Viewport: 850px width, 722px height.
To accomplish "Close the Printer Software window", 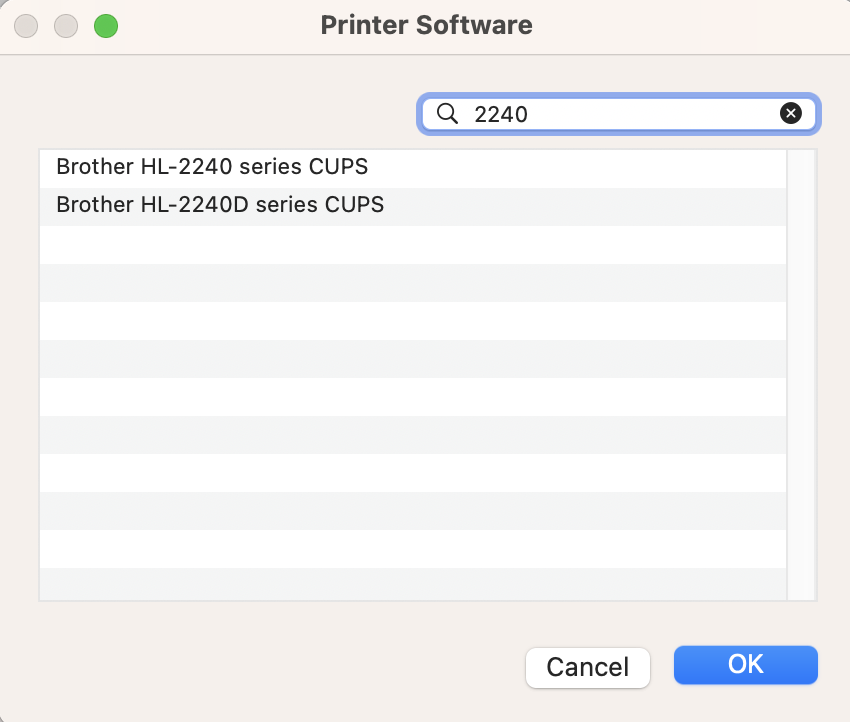I will coord(26,26).
